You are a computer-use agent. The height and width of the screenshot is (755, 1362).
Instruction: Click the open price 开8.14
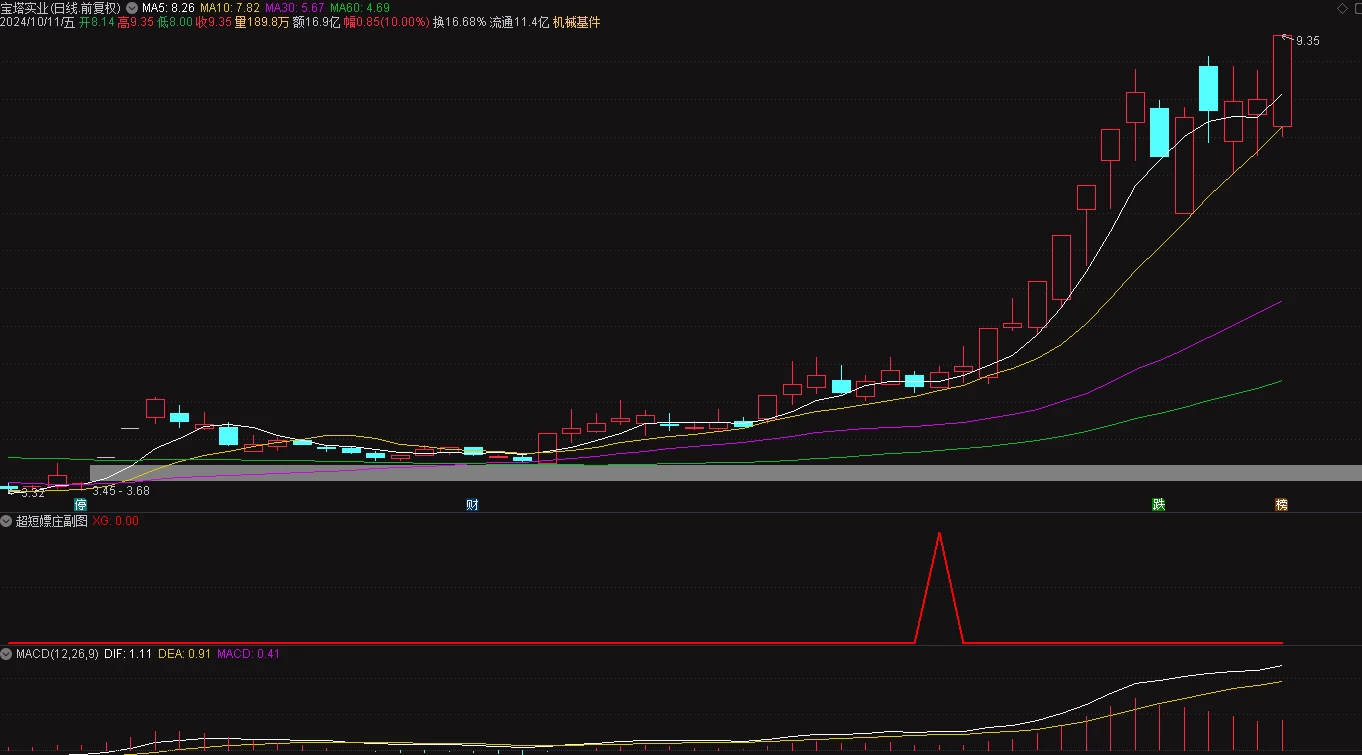point(97,22)
